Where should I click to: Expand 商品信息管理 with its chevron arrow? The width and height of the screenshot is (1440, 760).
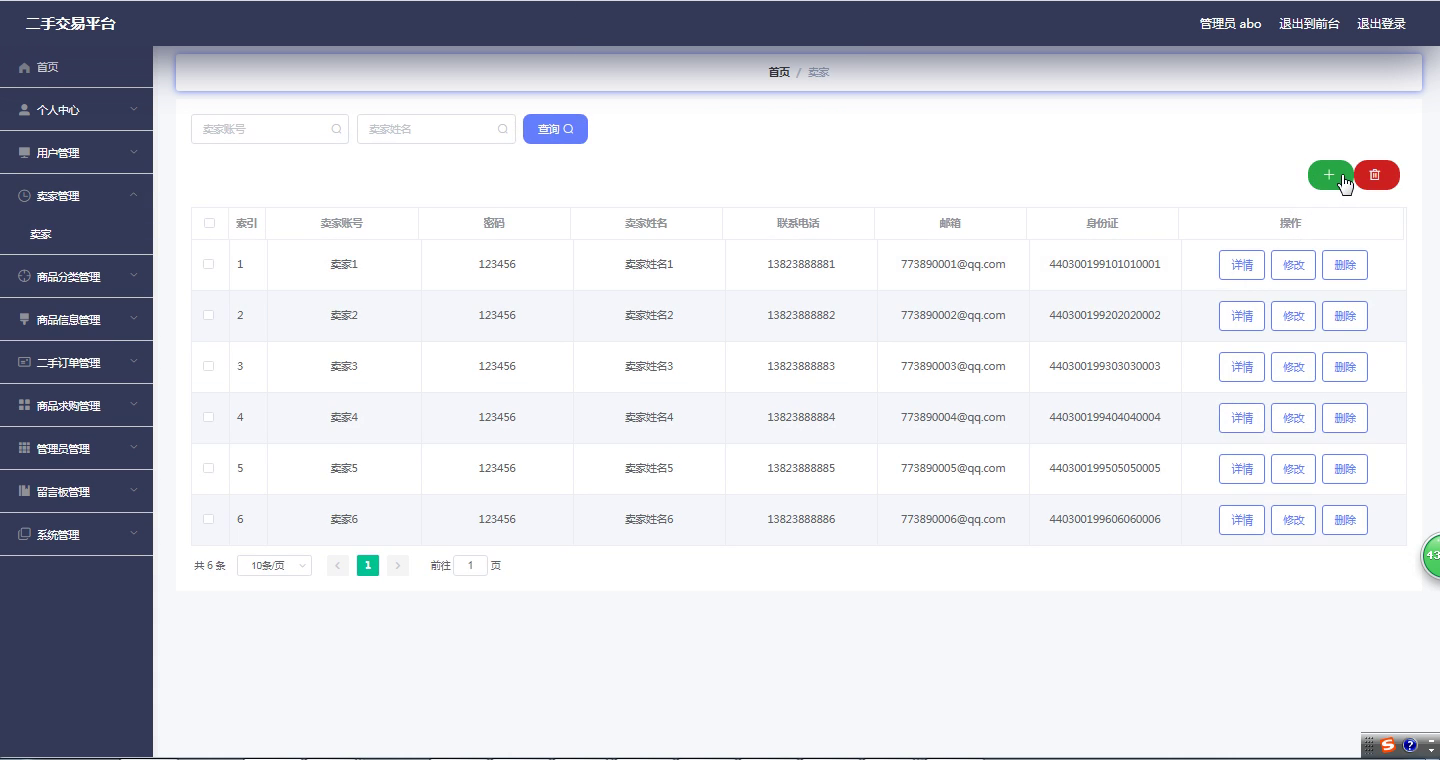134,319
